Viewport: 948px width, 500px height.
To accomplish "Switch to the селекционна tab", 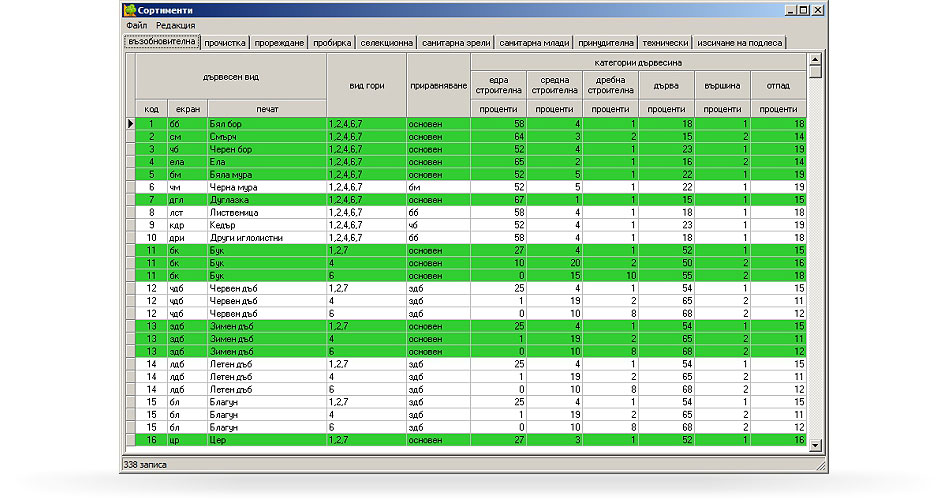I will [386, 43].
